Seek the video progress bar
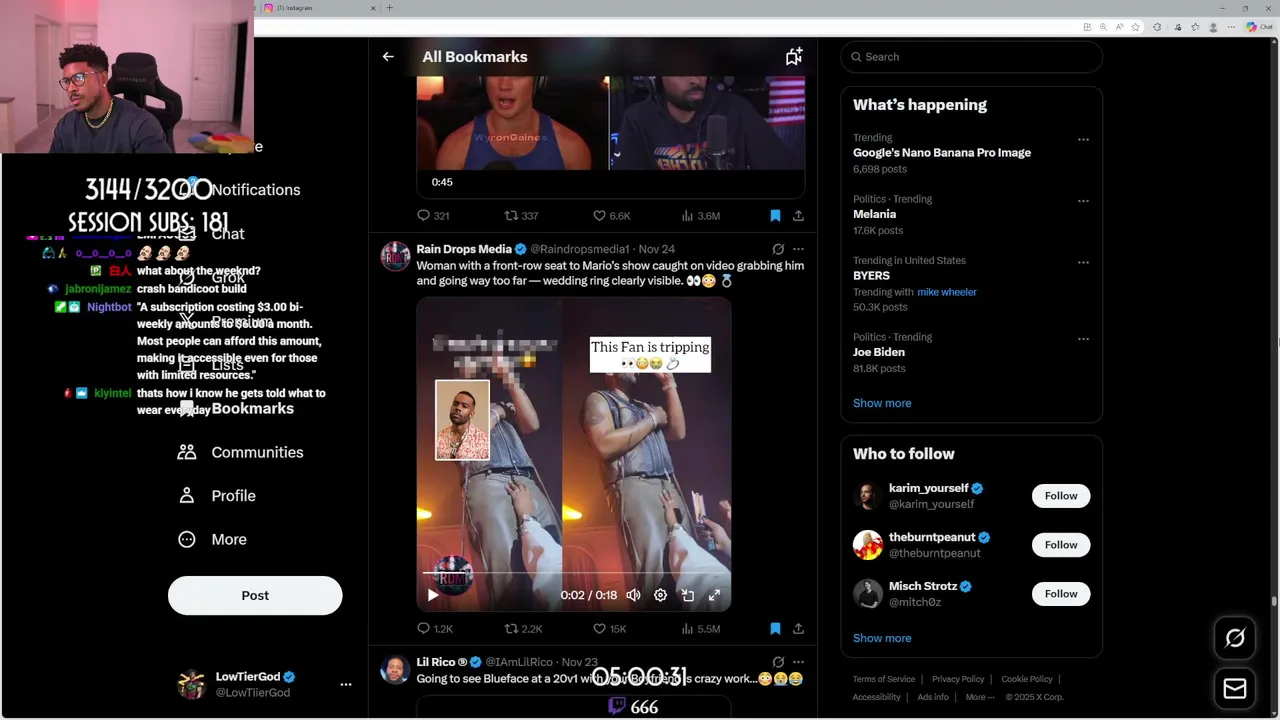The height and width of the screenshot is (720, 1280). (x=574, y=573)
